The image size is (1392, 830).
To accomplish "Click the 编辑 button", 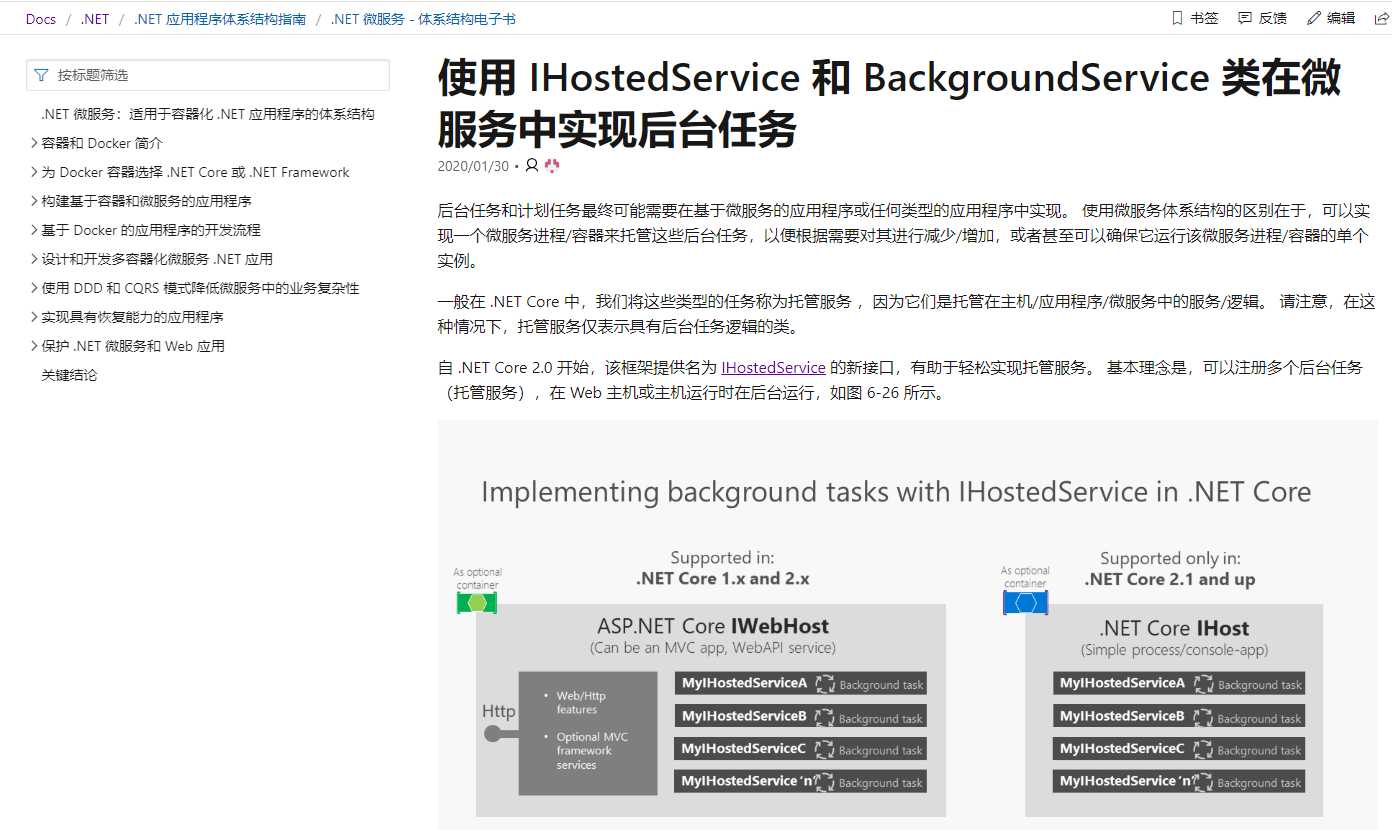I will tap(1331, 18).
